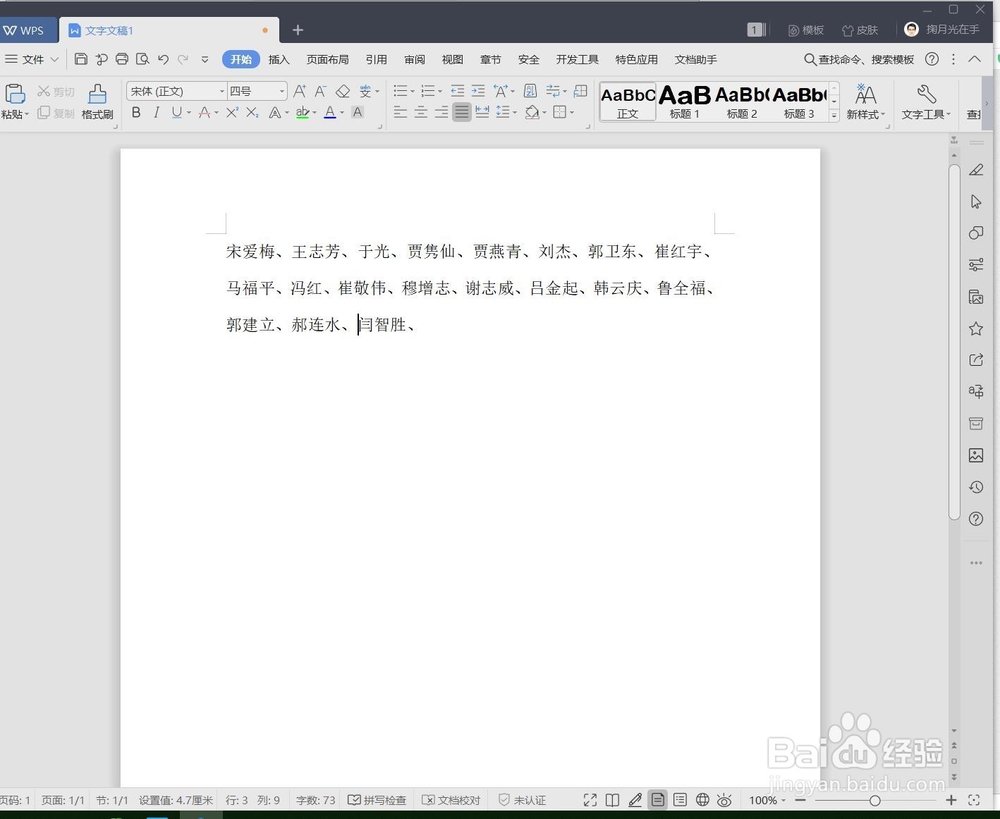Click the 模板 template button
Viewport: 1000px width, 819px height.
pos(805,30)
